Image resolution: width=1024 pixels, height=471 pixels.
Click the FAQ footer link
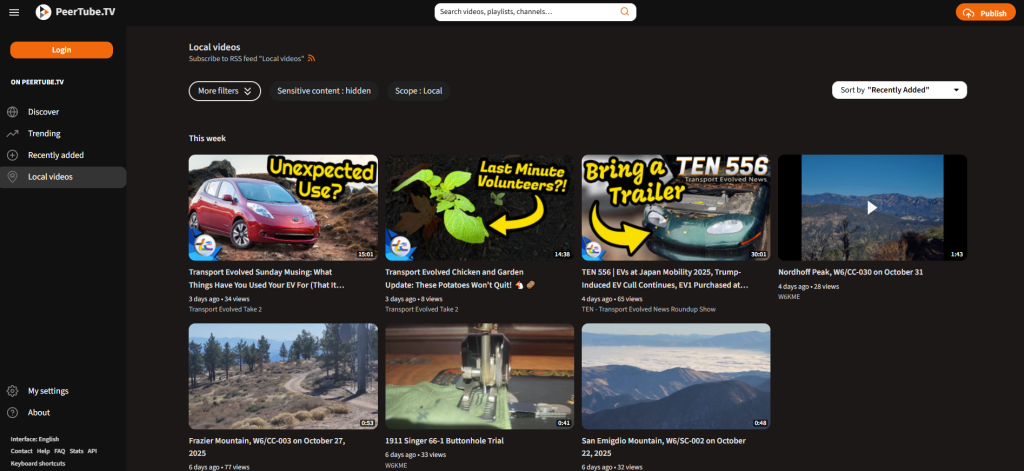(x=59, y=451)
